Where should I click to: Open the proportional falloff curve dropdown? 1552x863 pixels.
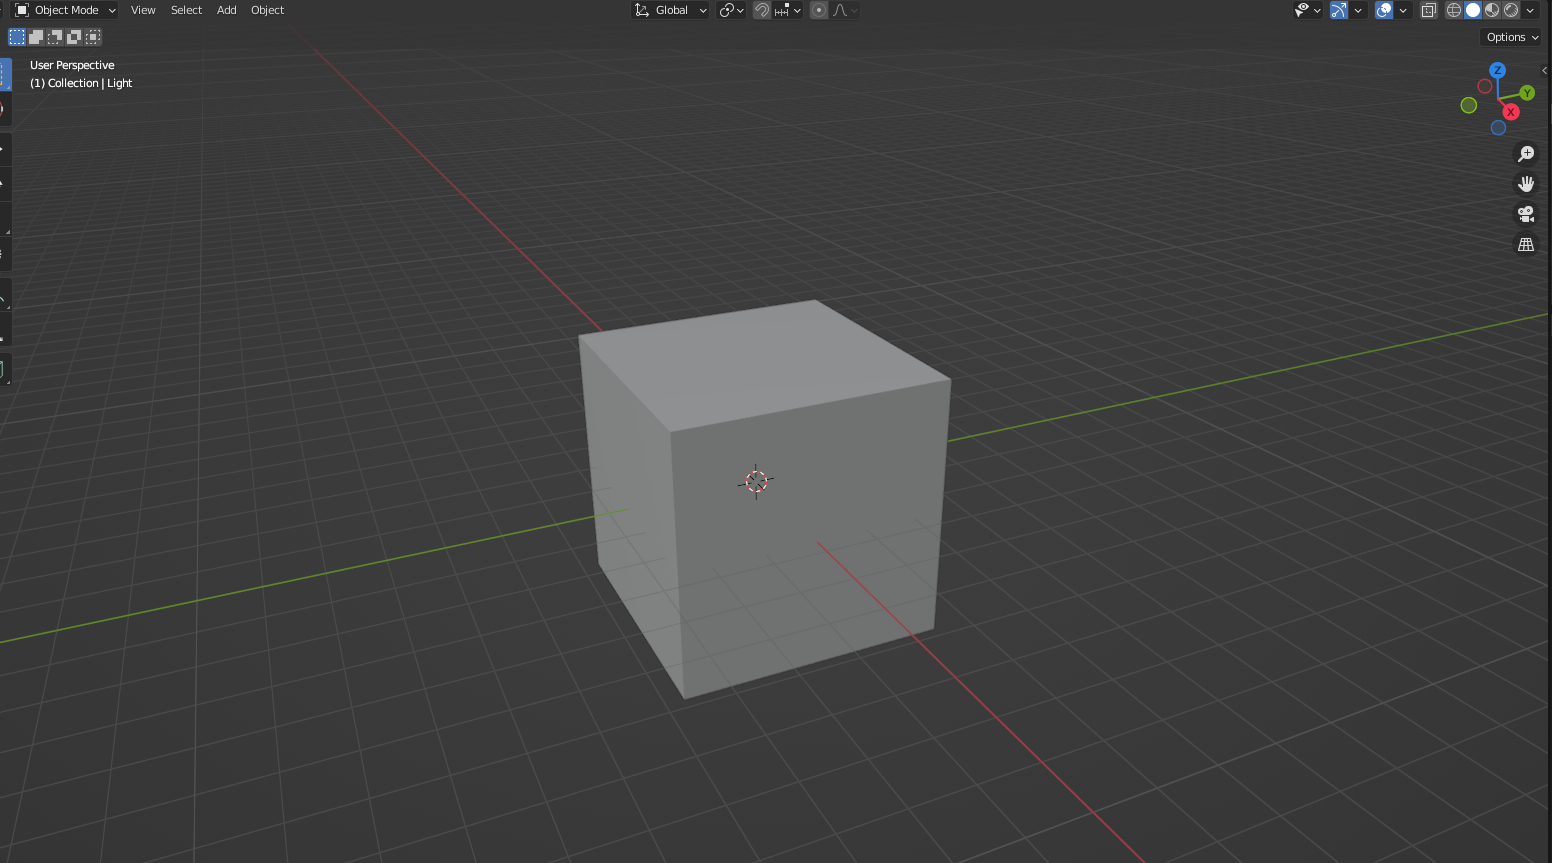(x=845, y=10)
